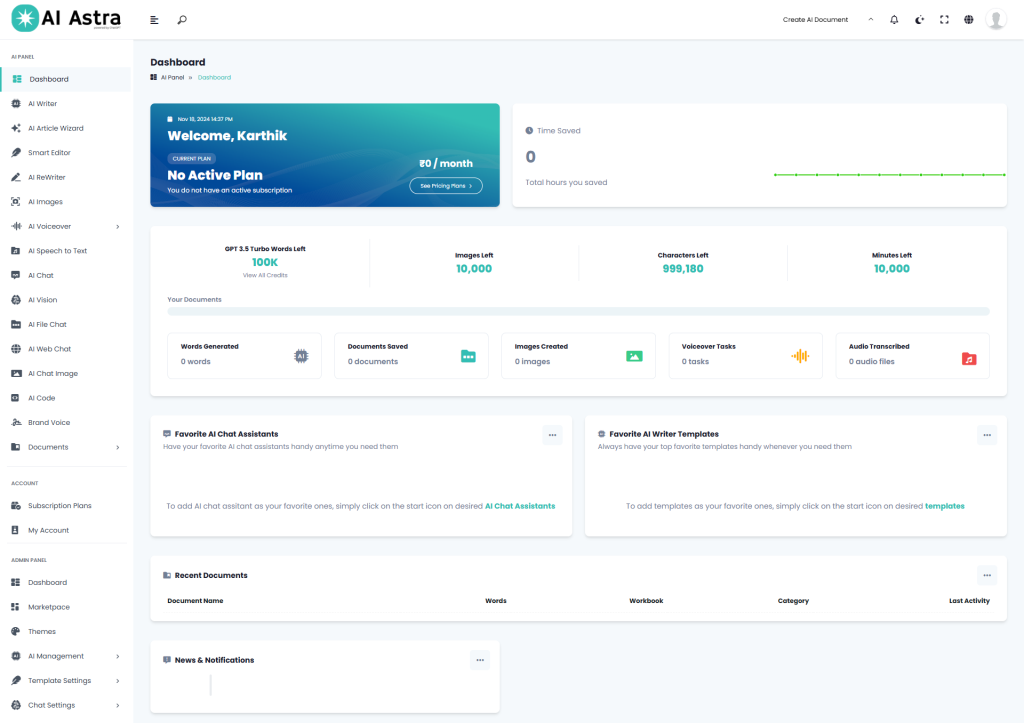Open AI Writer from sidebar
The height and width of the screenshot is (723, 1024).
point(43,104)
